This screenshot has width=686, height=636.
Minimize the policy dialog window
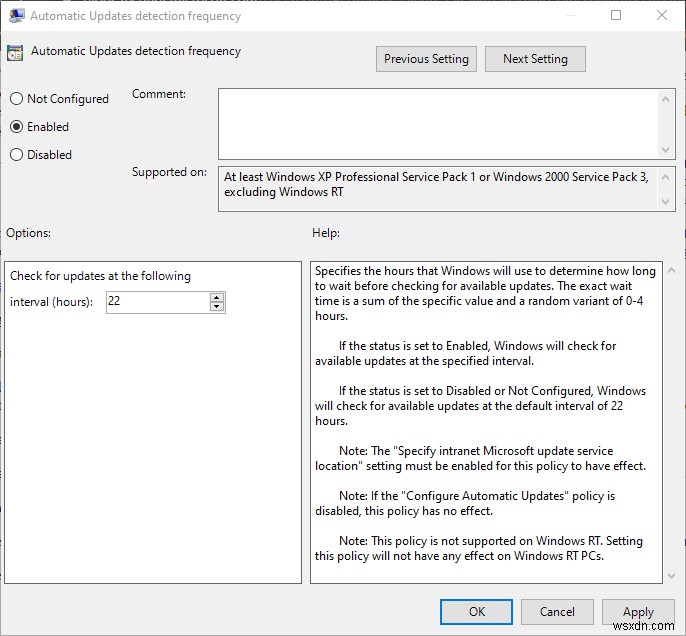click(570, 15)
